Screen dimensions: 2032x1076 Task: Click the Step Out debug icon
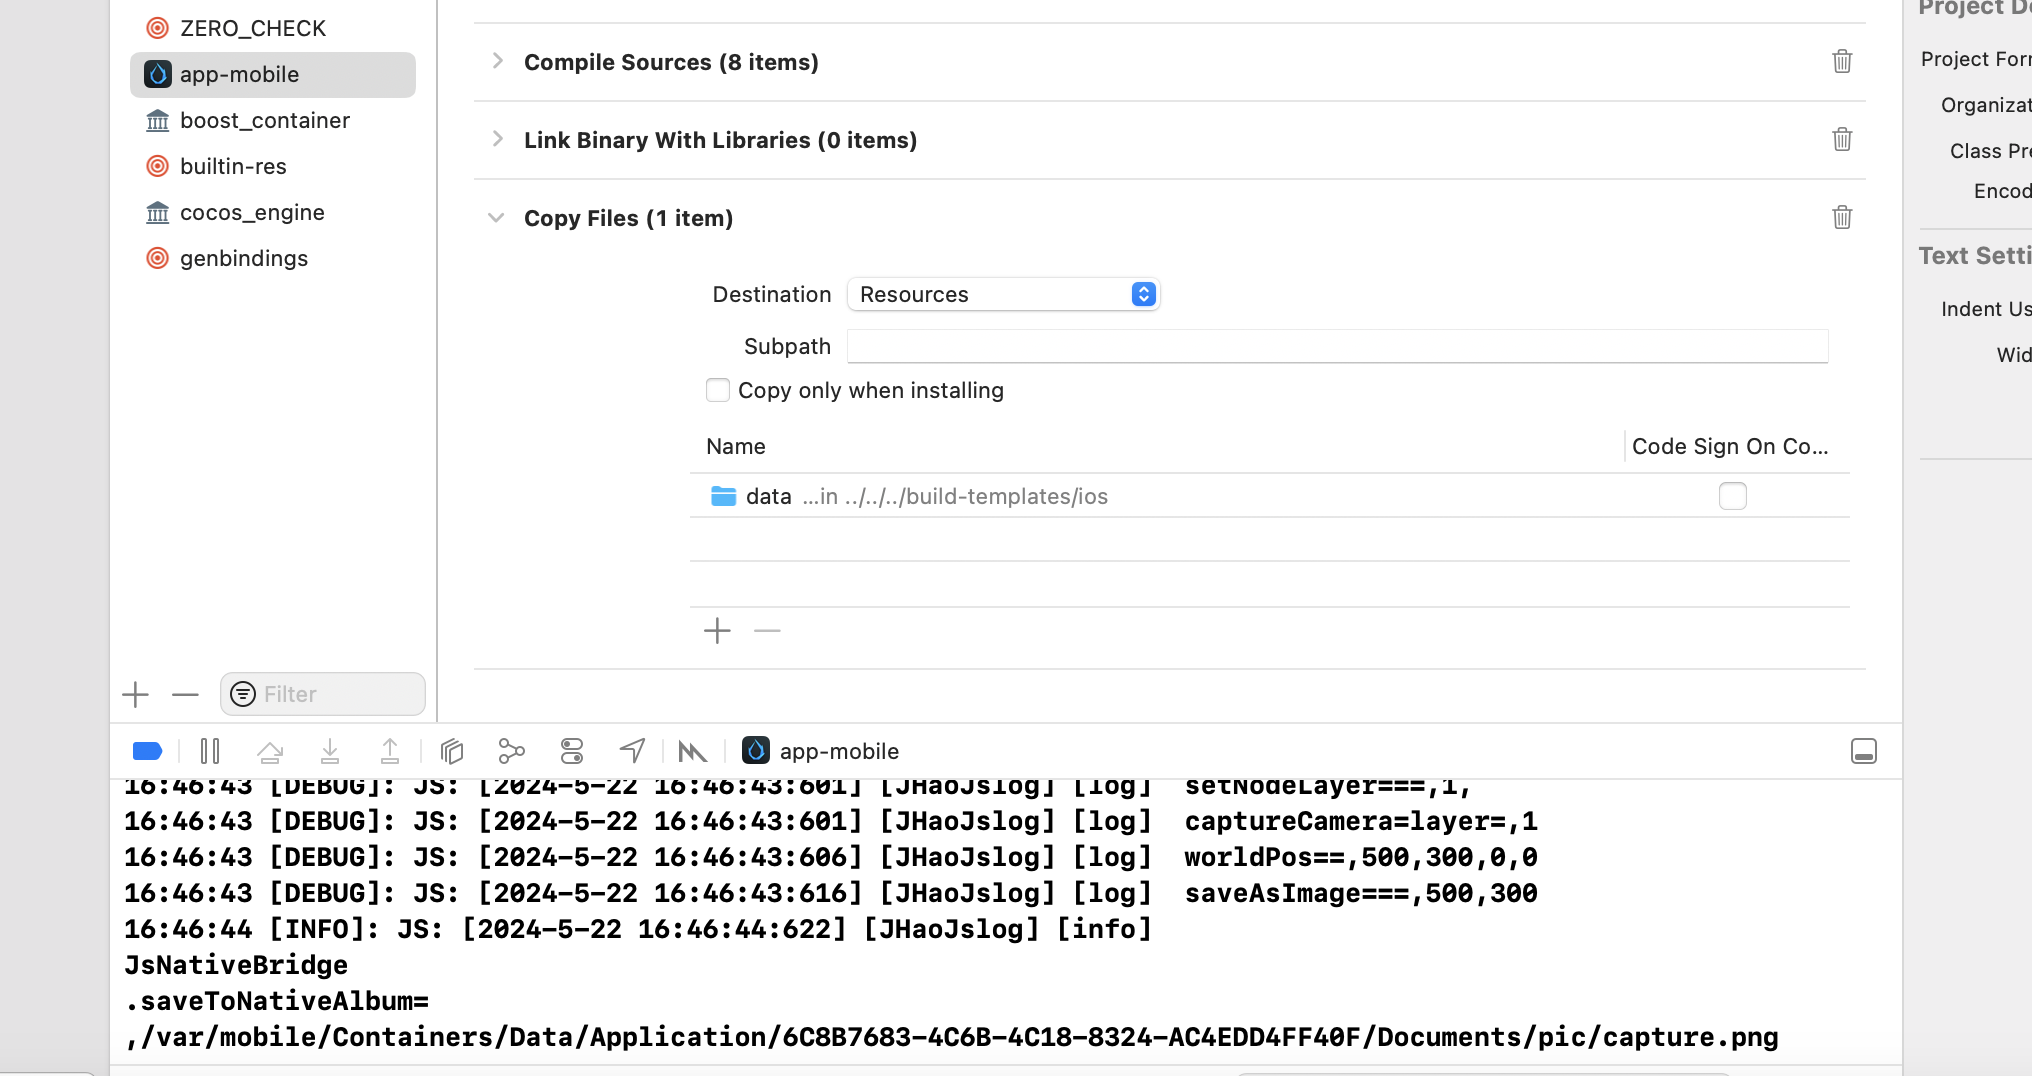[x=390, y=751]
